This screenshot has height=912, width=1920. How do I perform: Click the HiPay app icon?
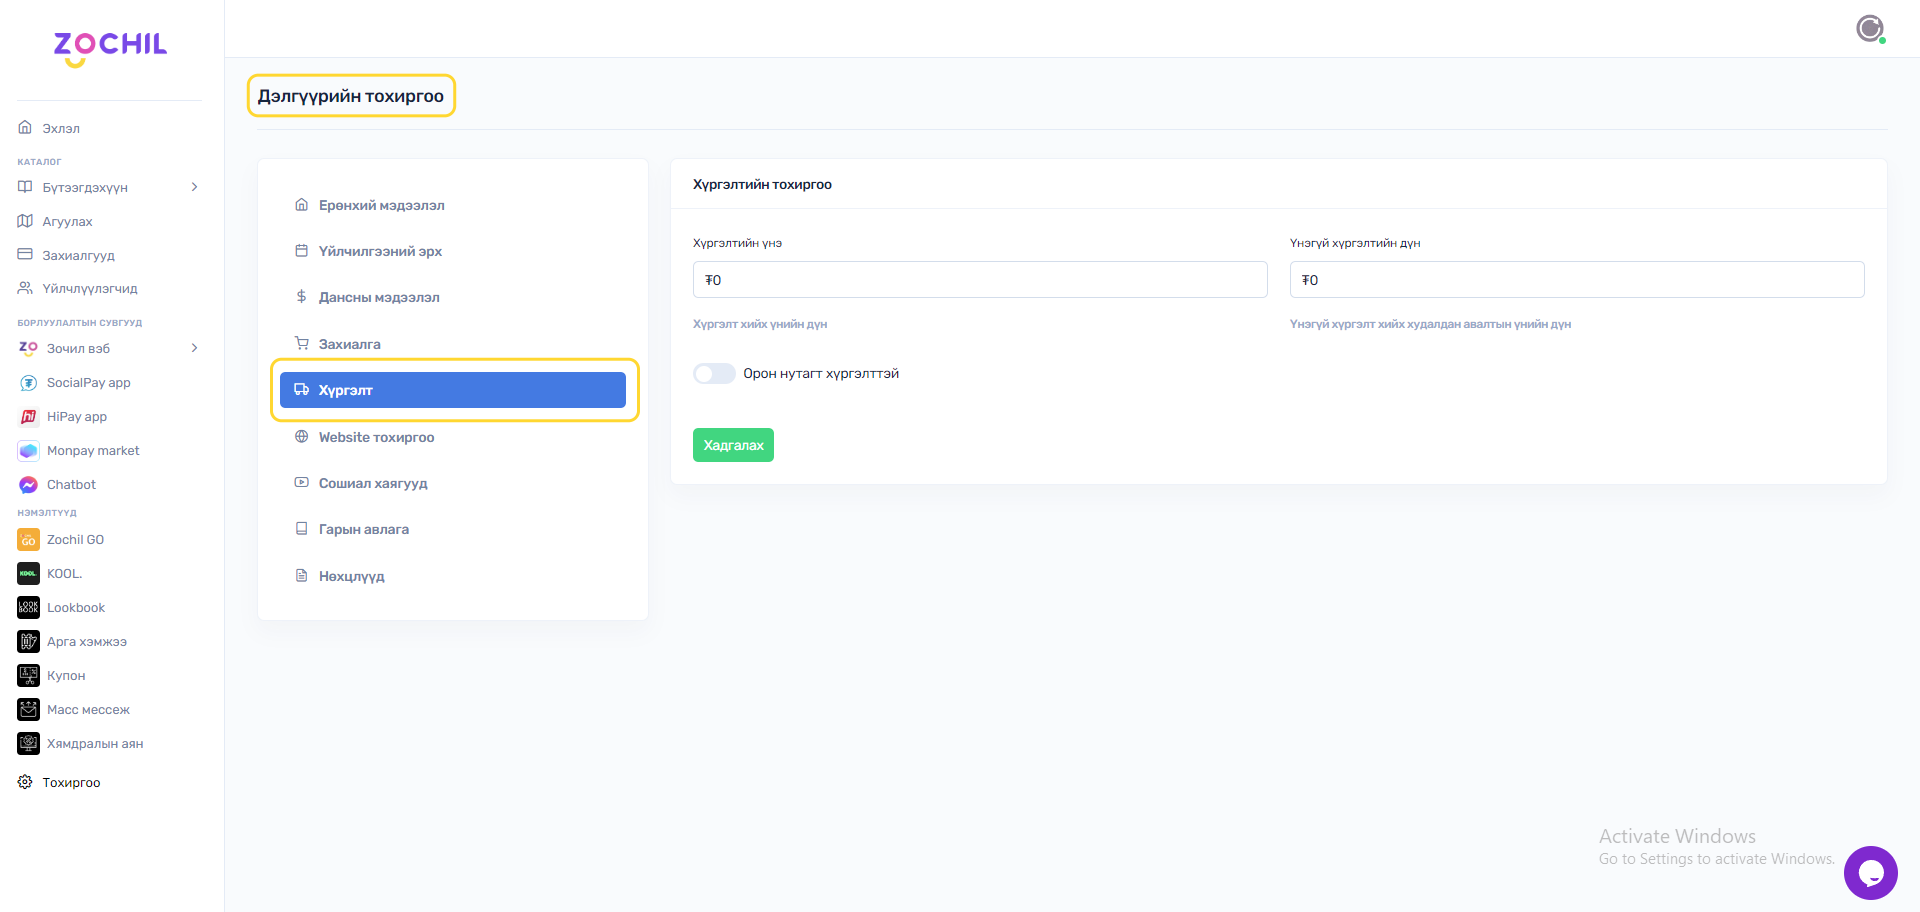[x=28, y=417]
